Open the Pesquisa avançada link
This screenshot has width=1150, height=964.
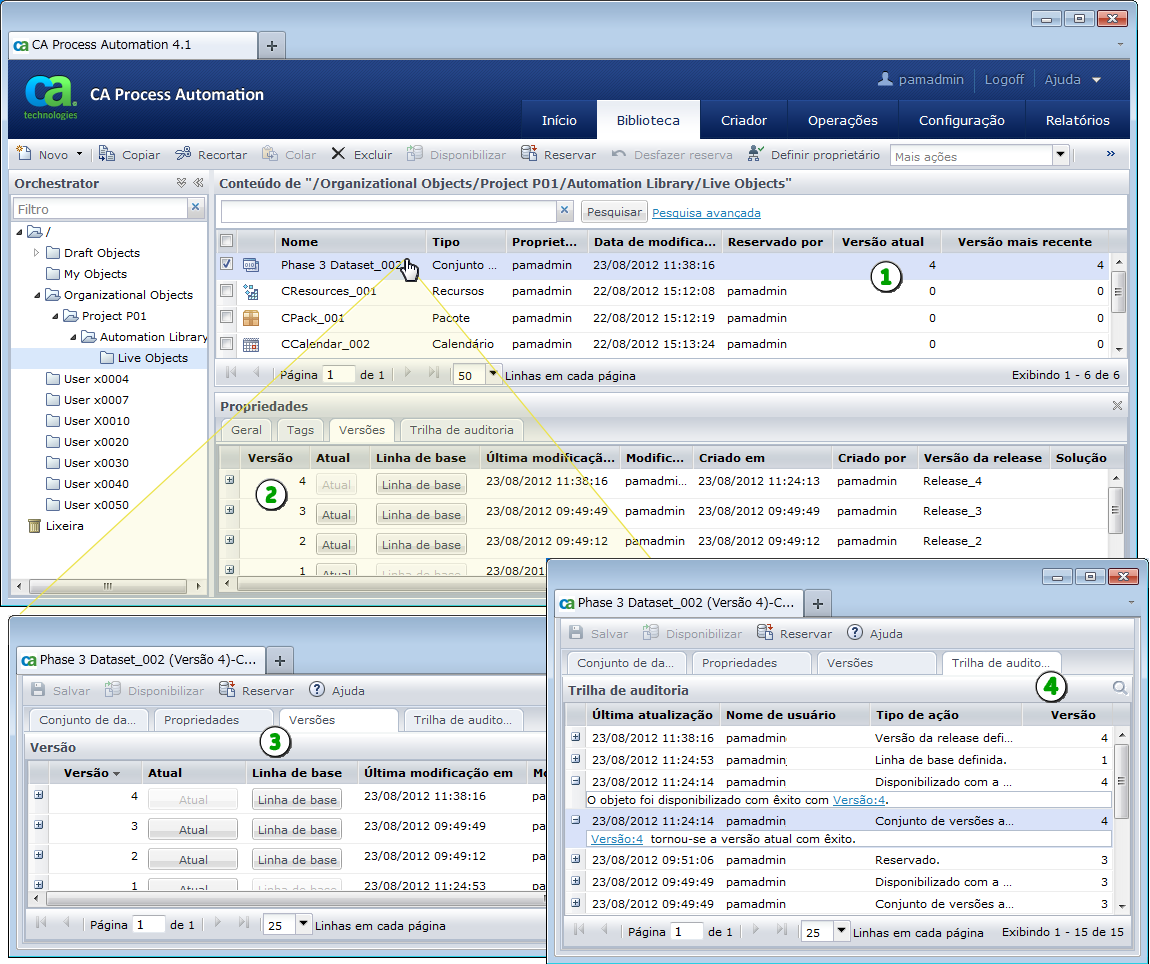[706, 213]
